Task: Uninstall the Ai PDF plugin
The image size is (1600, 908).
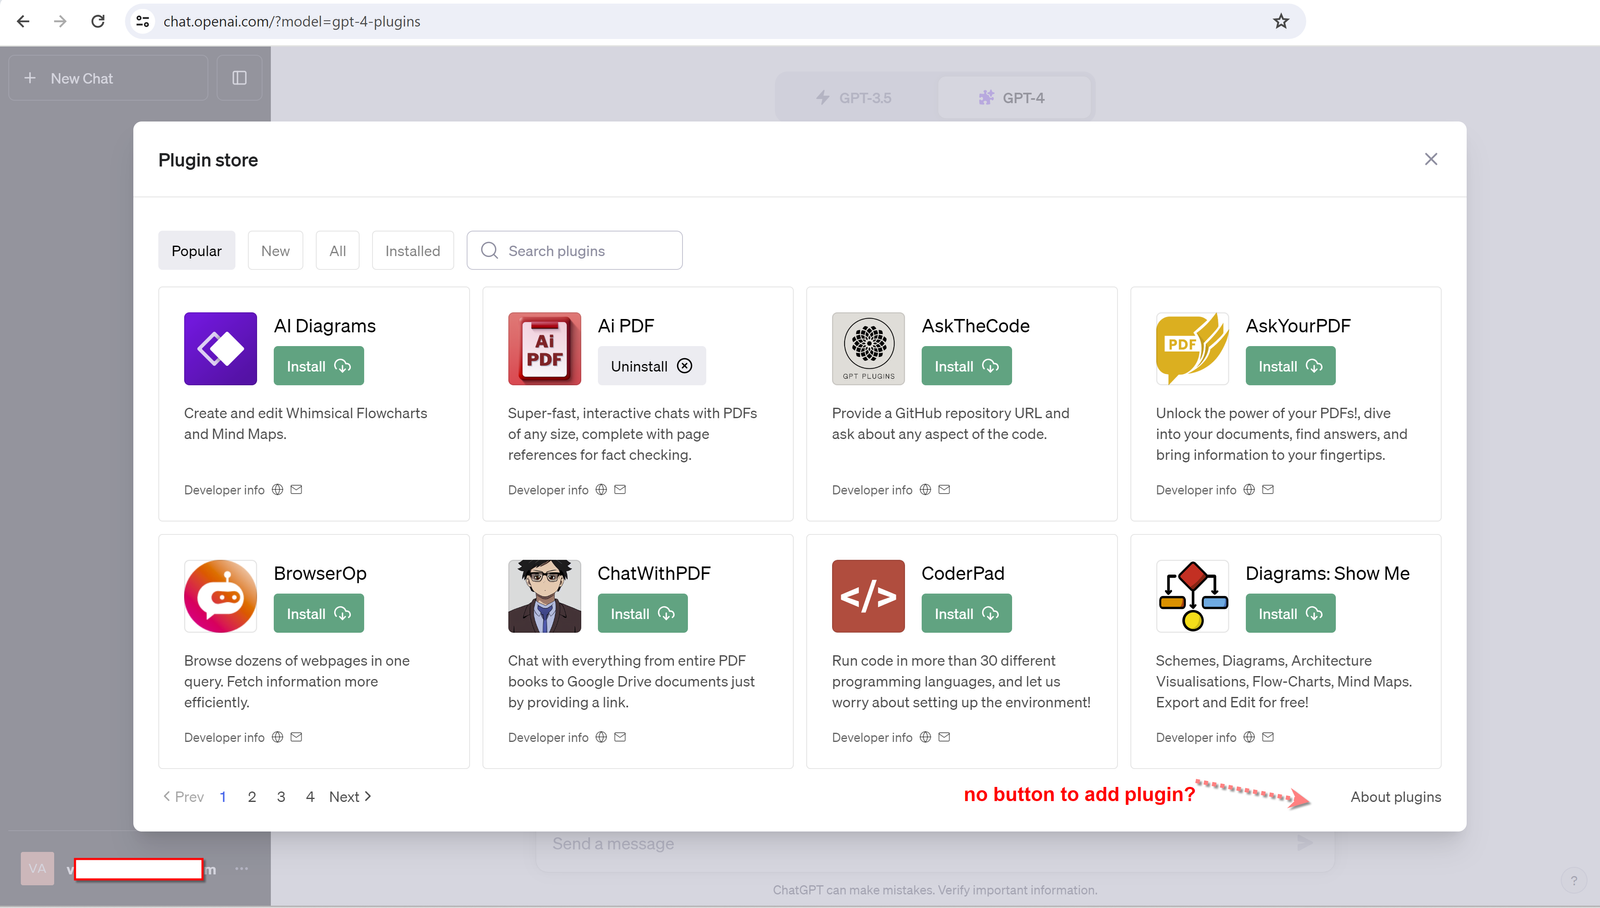Action: 652,366
